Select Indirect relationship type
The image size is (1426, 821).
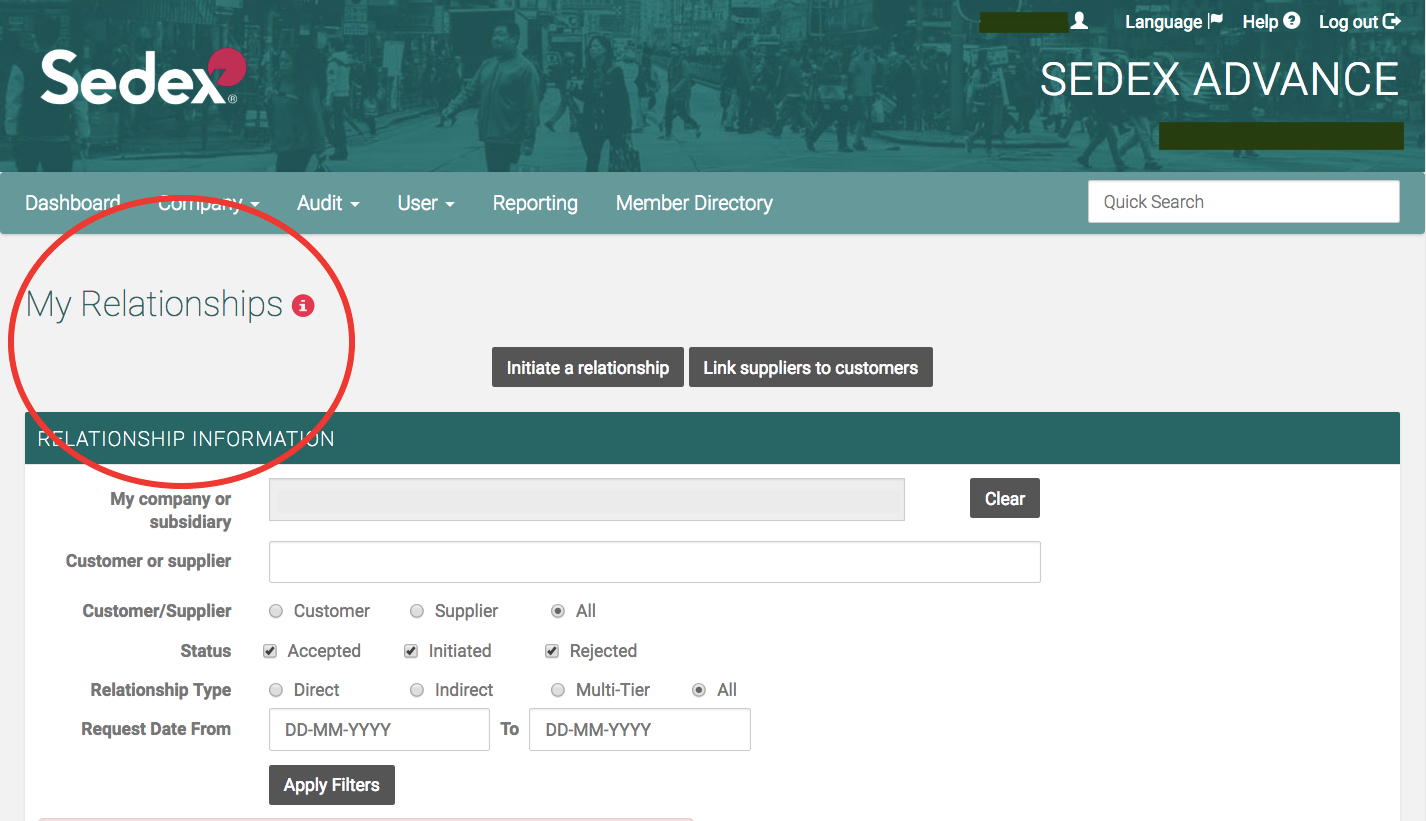coord(417,690)
